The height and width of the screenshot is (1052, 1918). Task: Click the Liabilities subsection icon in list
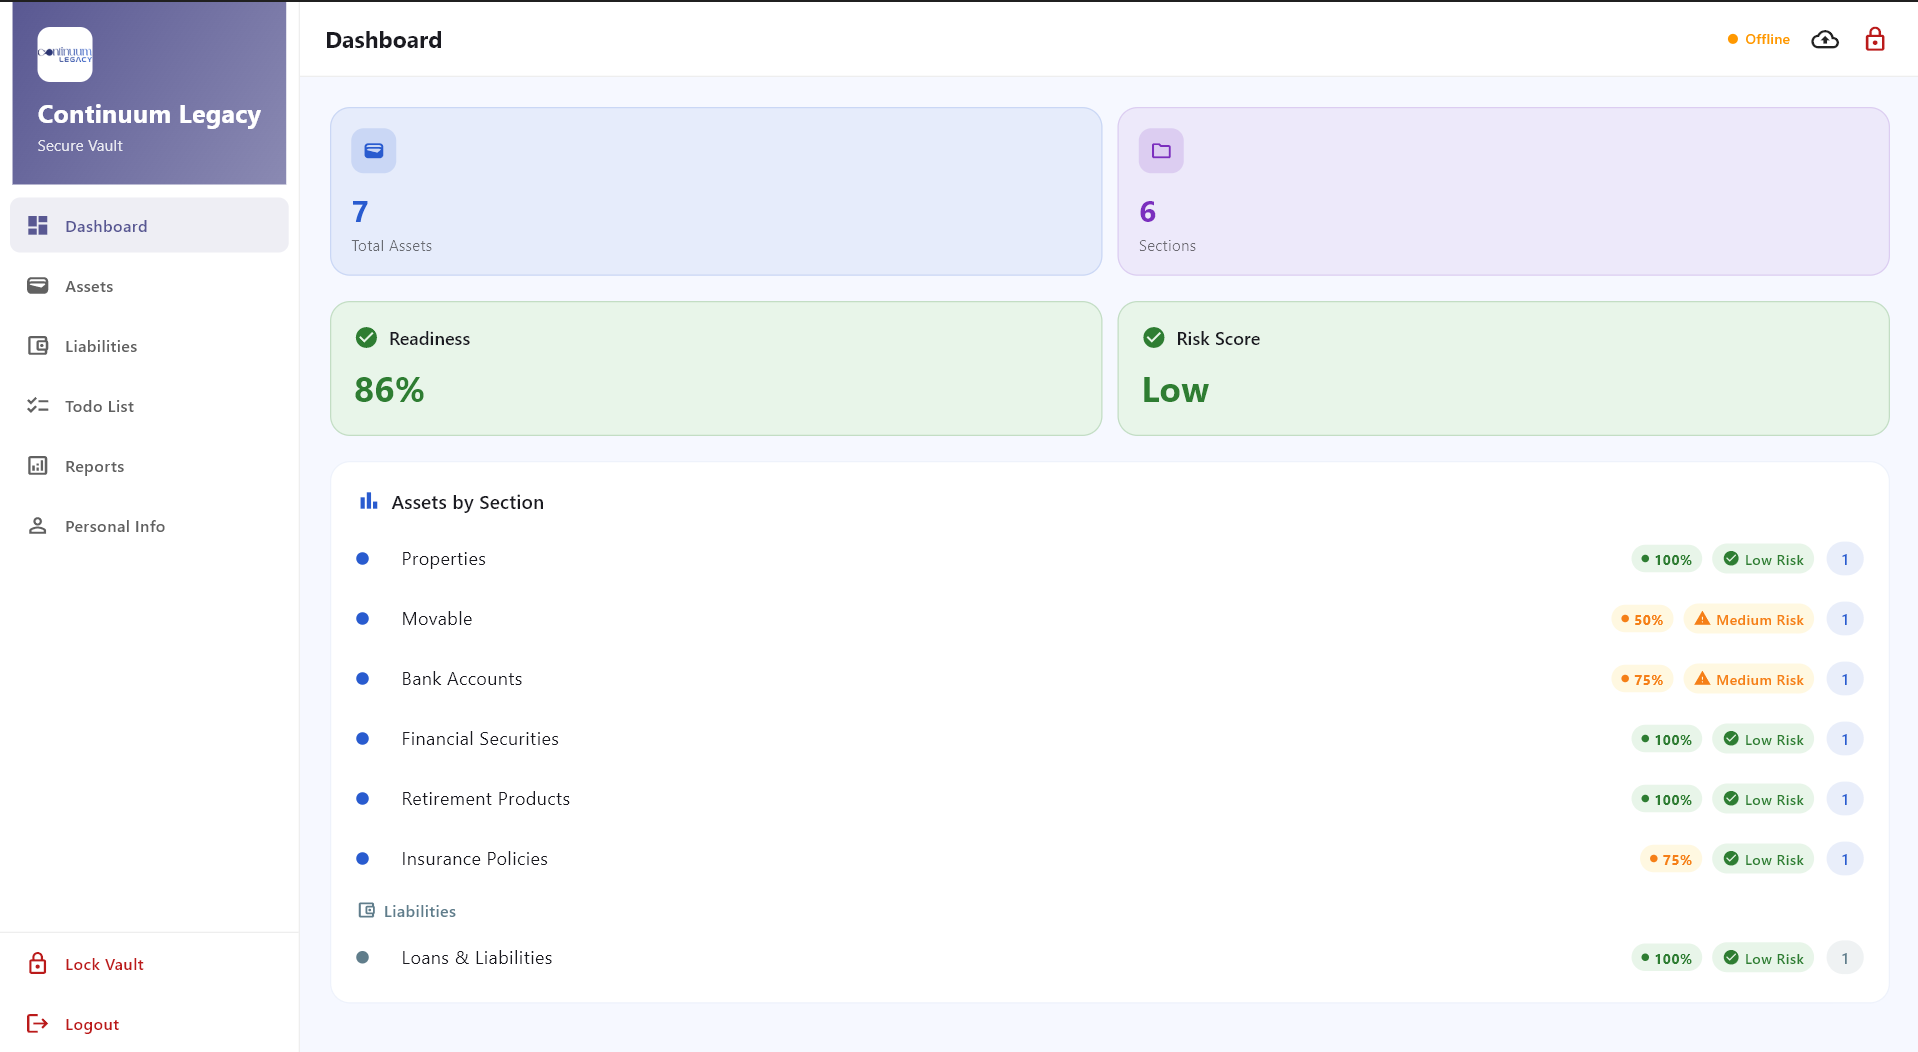(x=367, y=911)
